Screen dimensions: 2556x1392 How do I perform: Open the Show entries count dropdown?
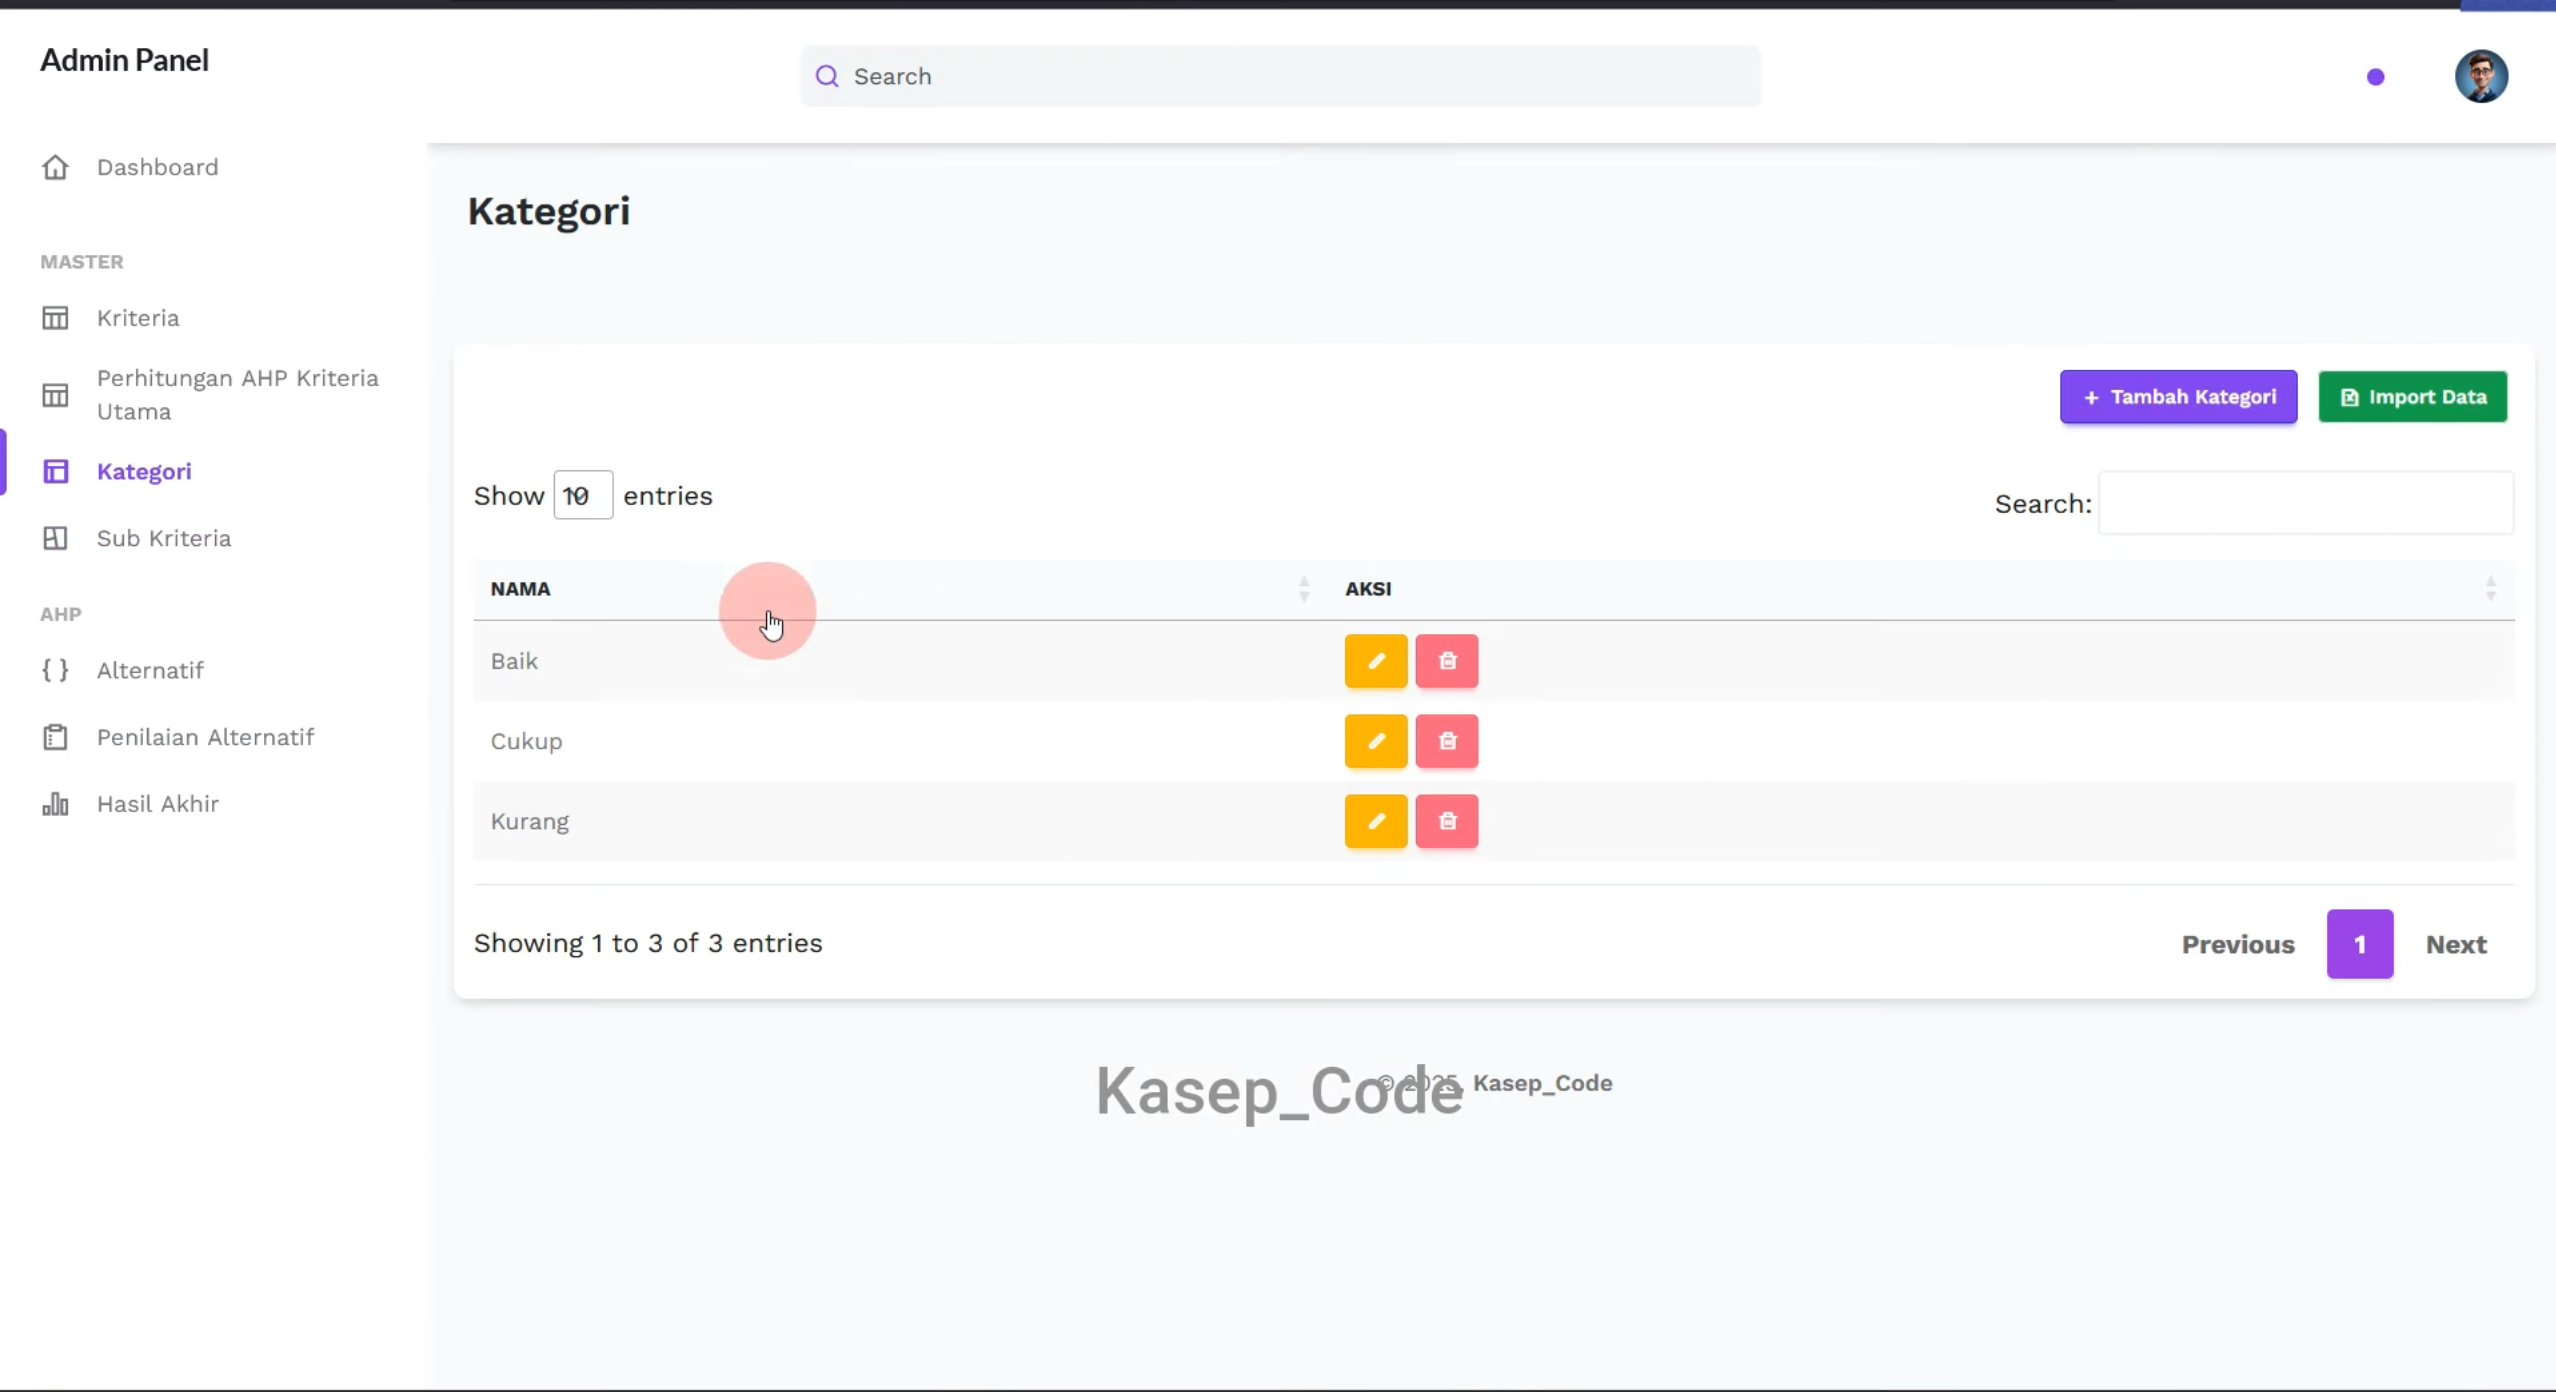[583, 495]
